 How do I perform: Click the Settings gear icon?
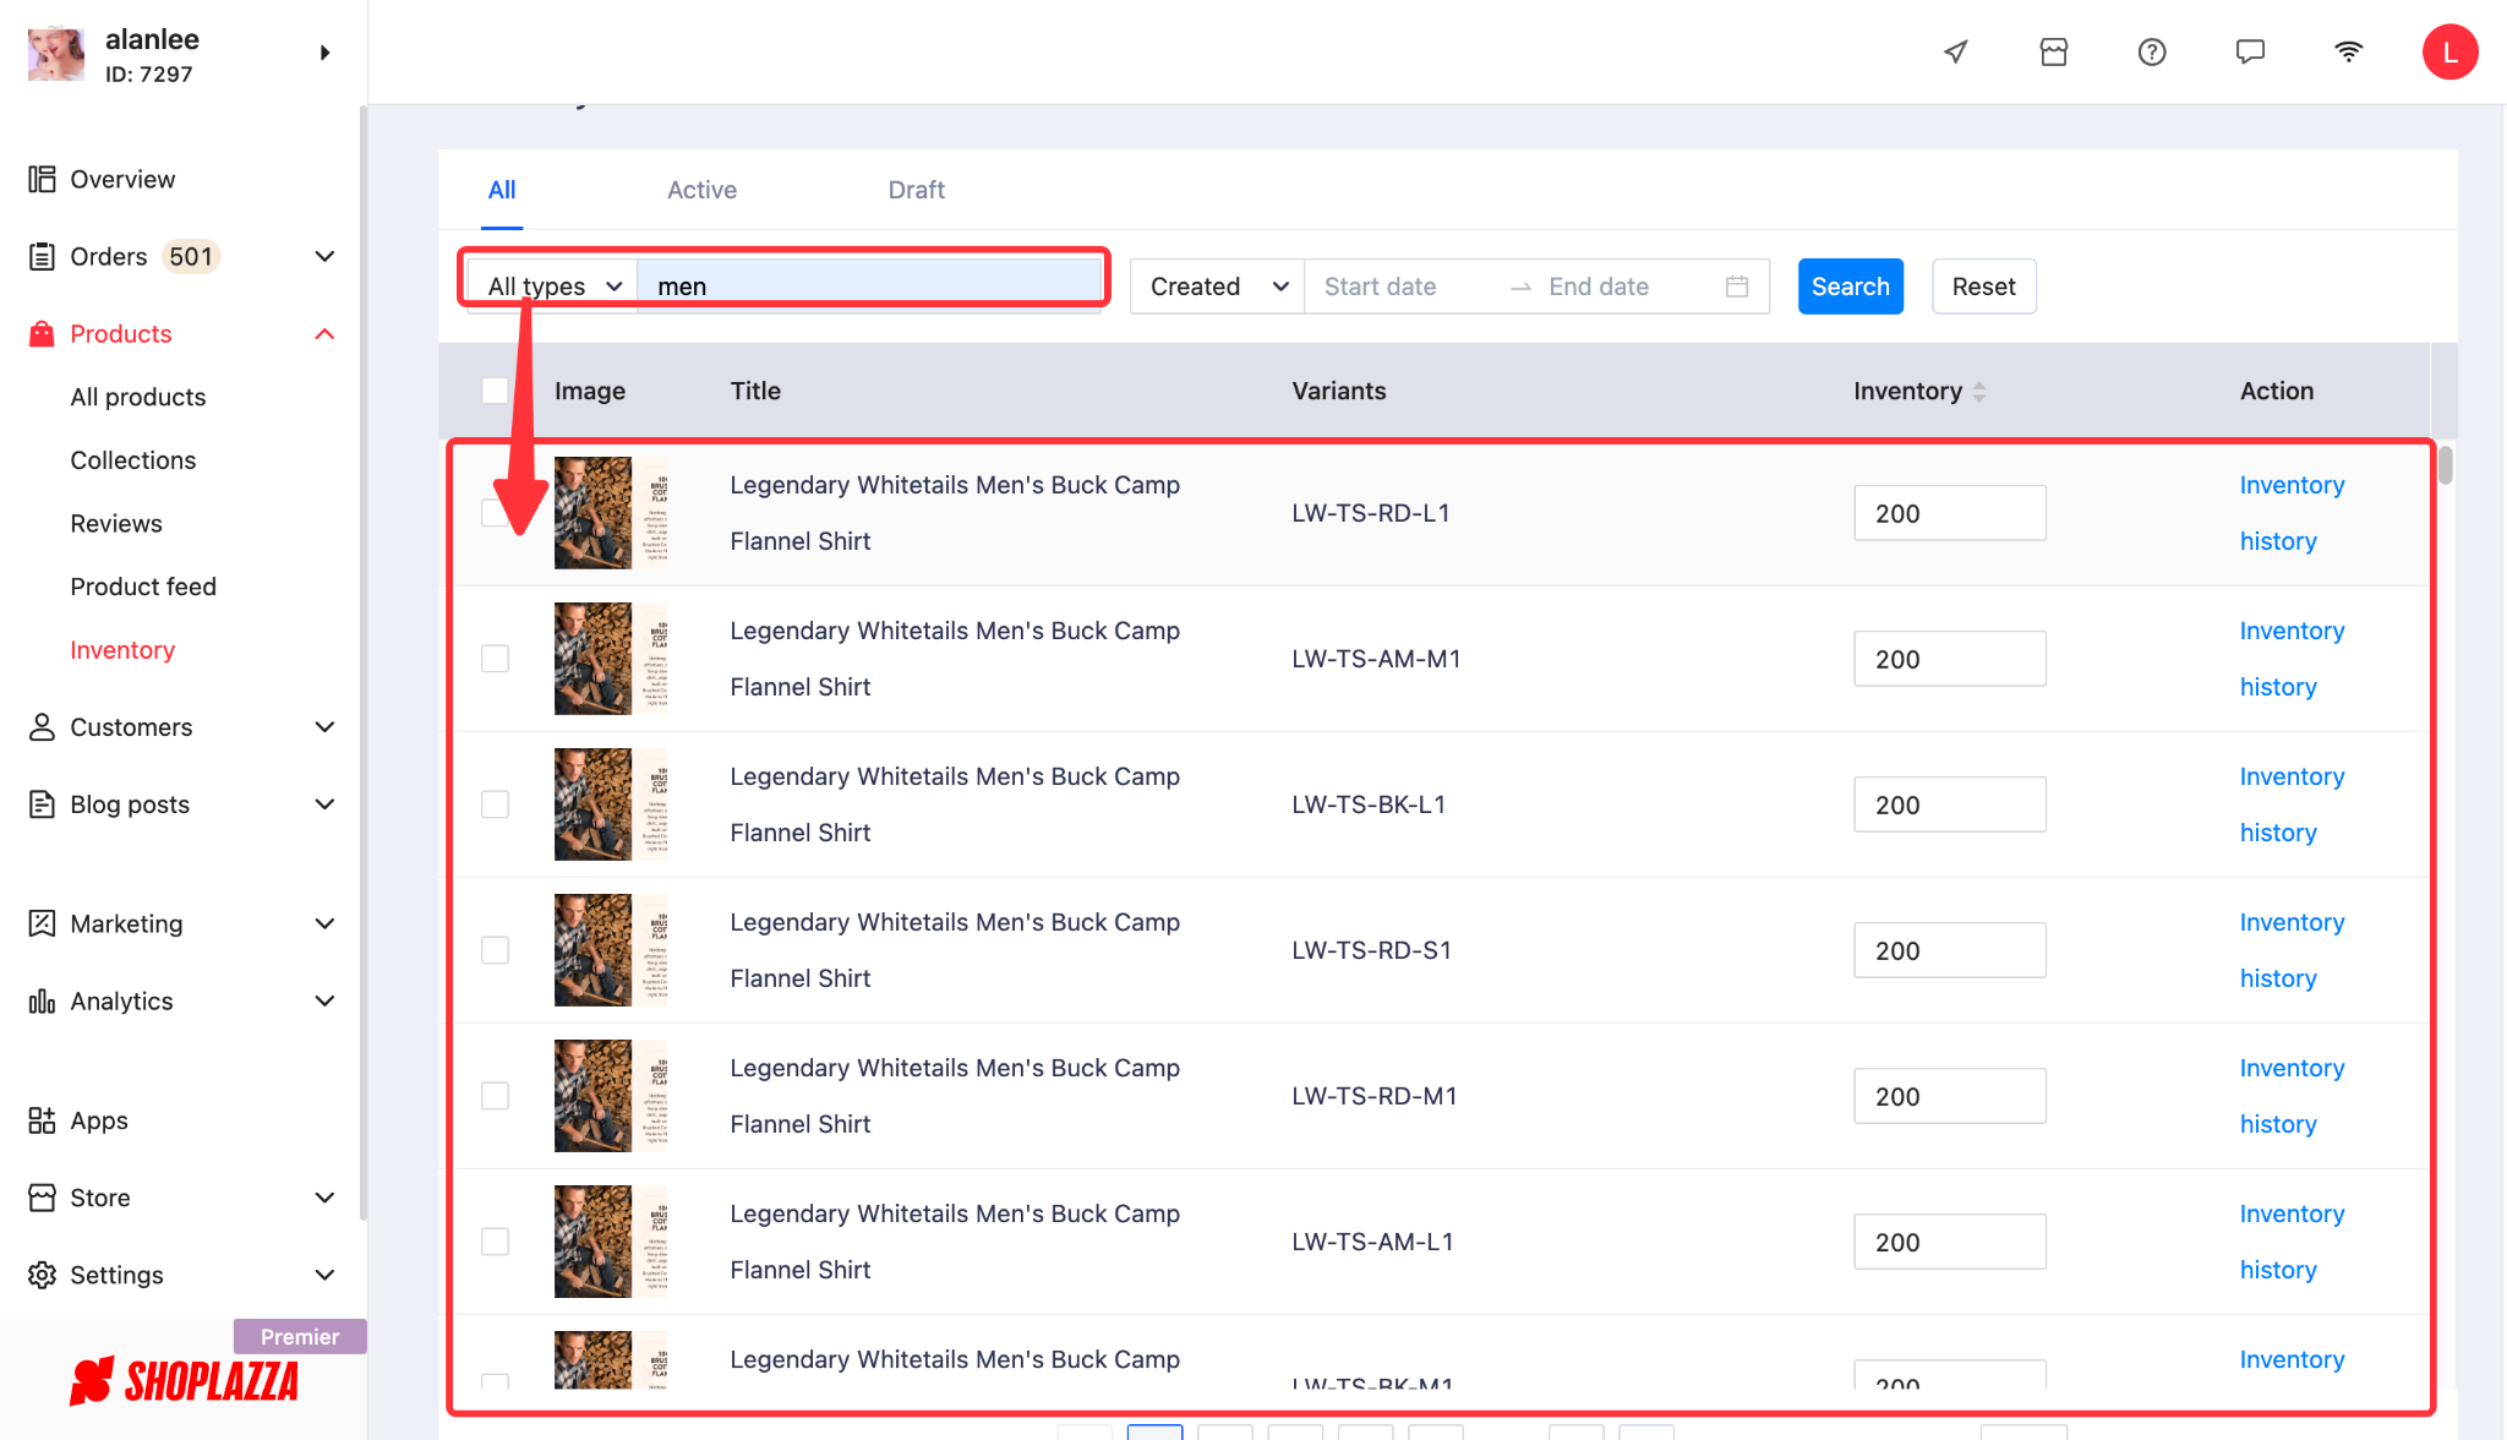point(42,1275)
